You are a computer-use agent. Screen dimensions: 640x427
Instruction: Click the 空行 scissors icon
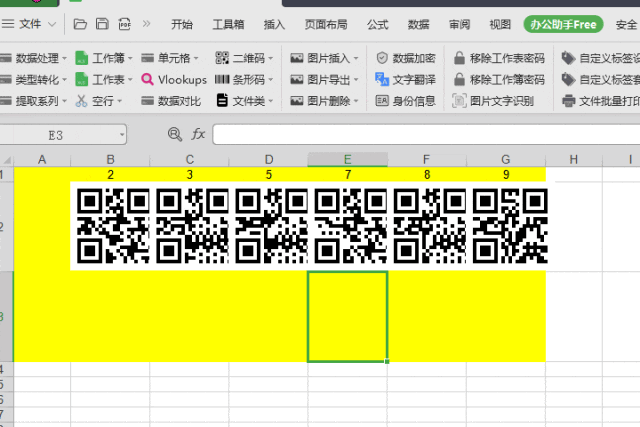coord(82,100)
